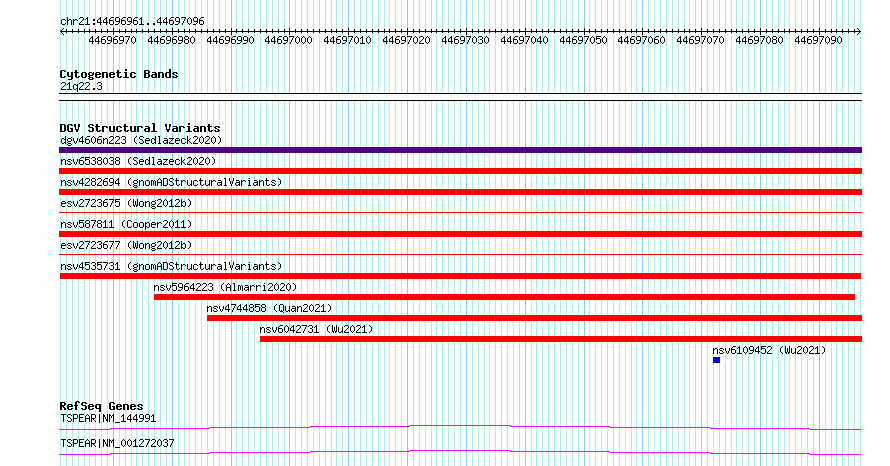
Task: Click the nsv6109452 (Wu2021) label
Action: [769, 350]
